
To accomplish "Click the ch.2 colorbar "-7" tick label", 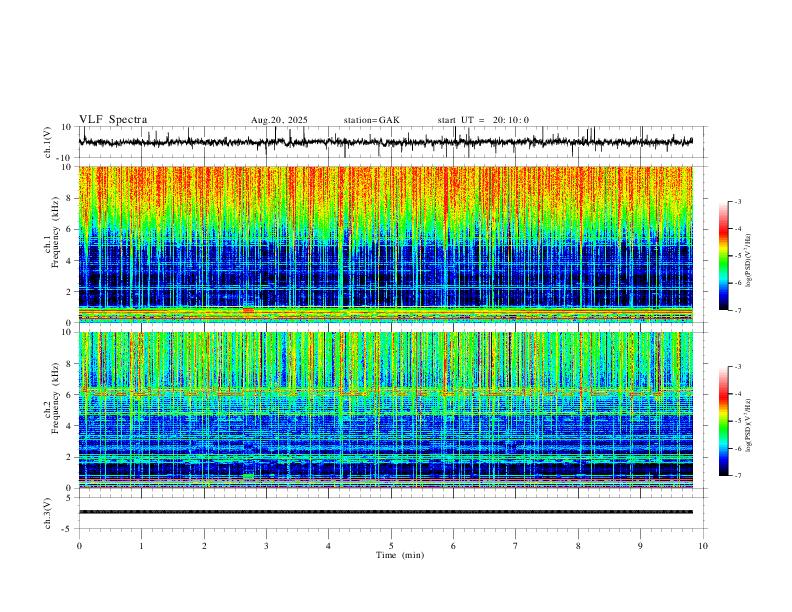I will [738, 476].
